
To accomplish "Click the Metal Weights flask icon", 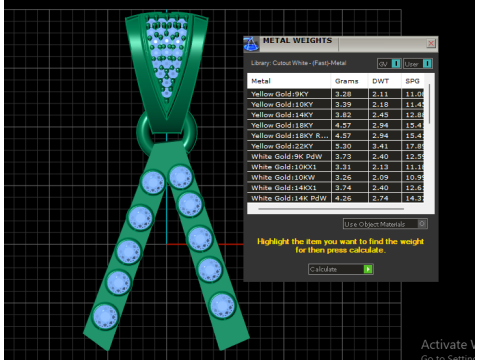I will click(251, 44).
